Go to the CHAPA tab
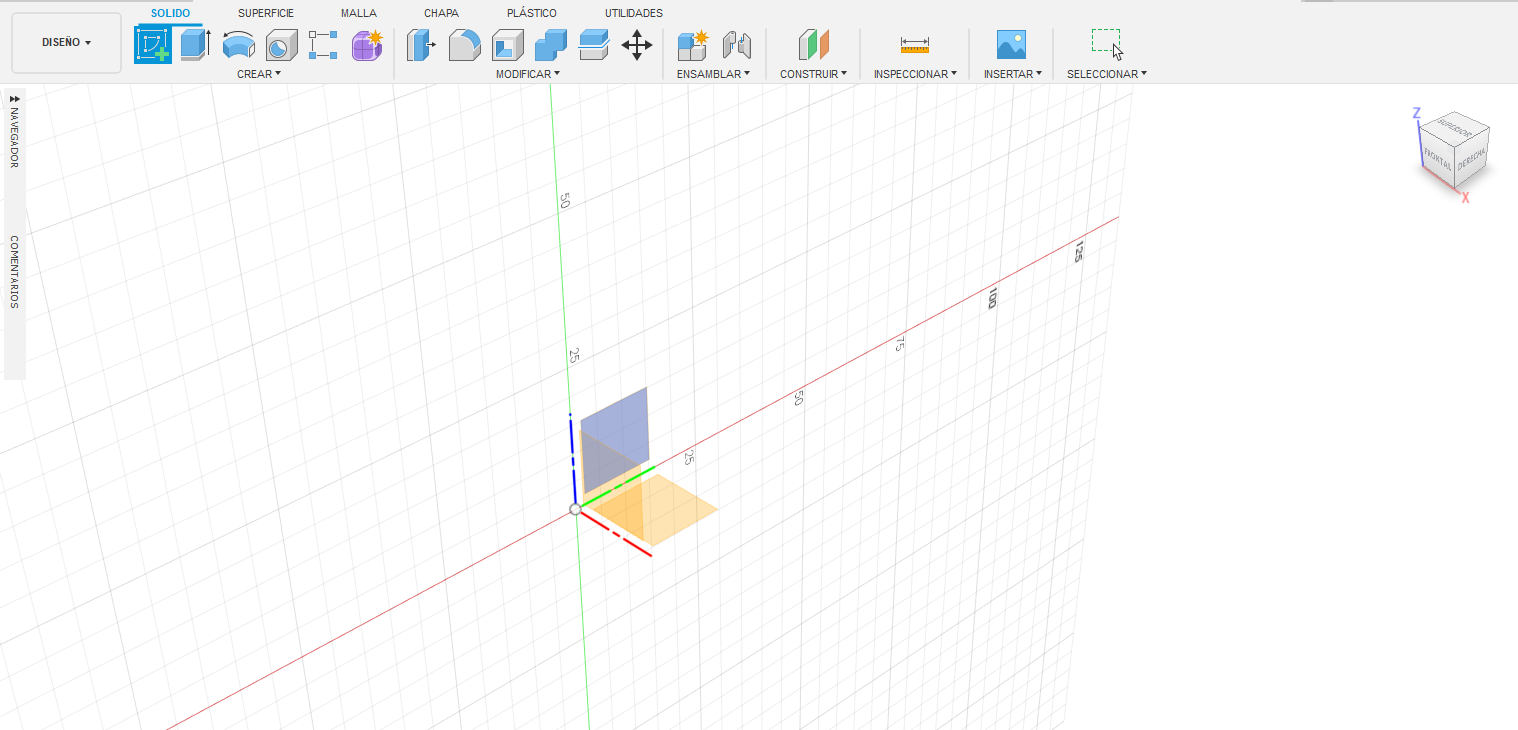The width and height of the screenshot is (1518, 730). click(x=441, y=13)
